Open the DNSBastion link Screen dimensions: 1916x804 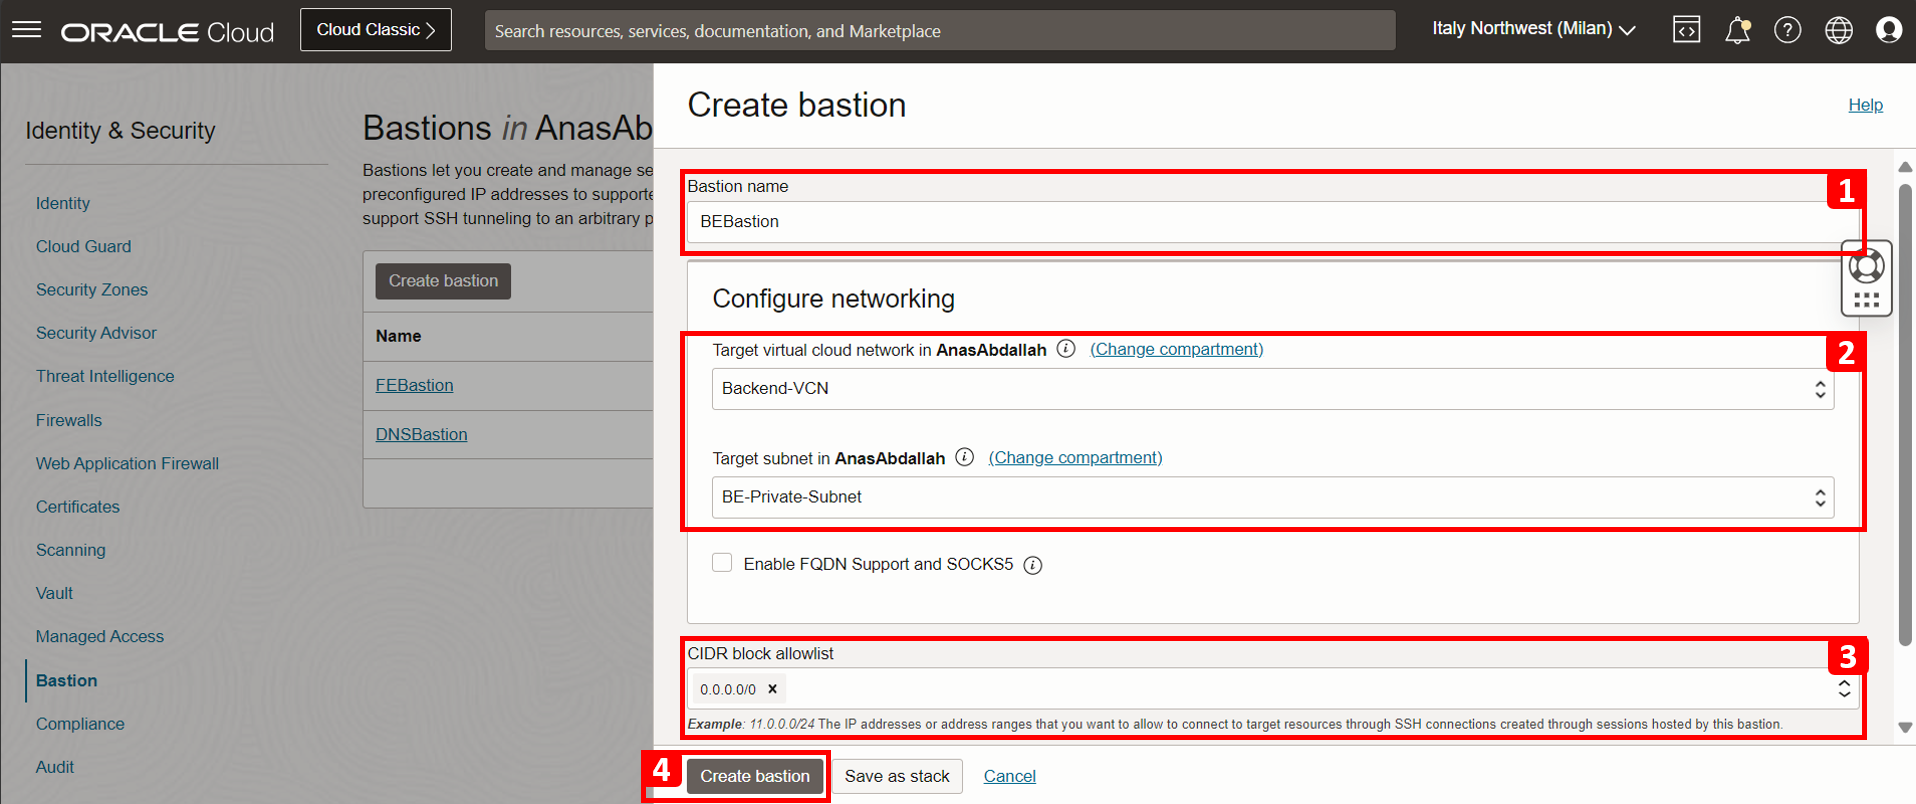pos(421,434)
